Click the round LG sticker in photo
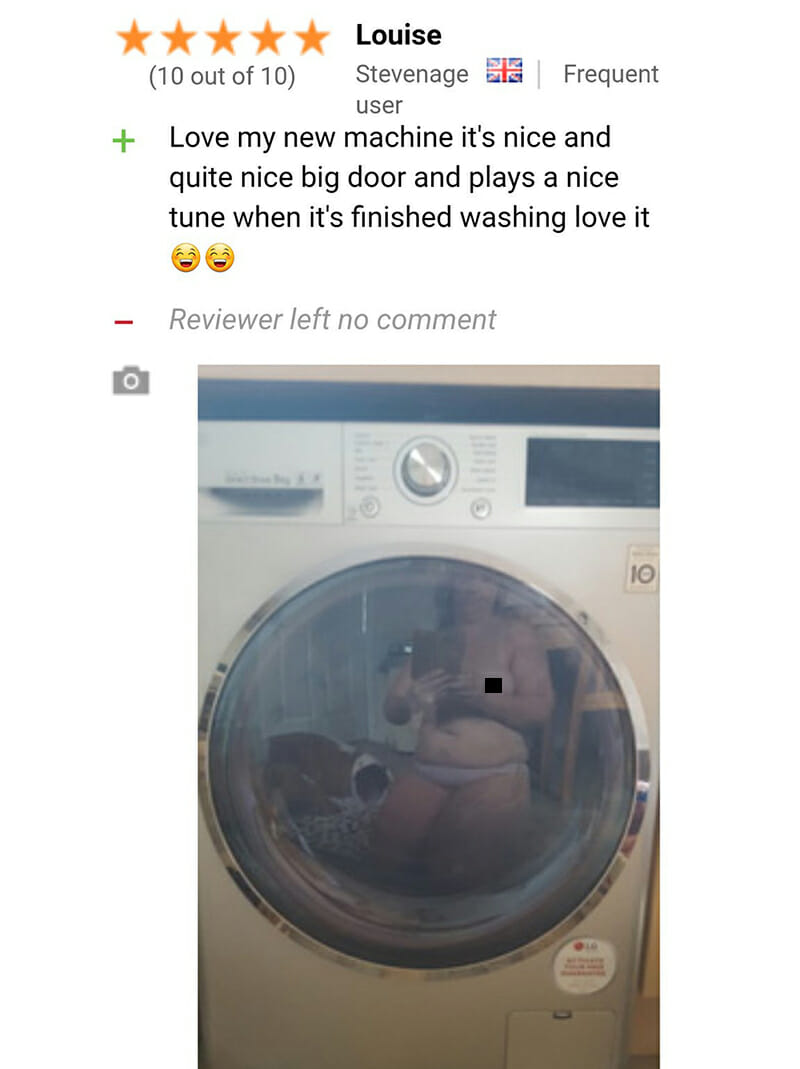The height and width of the screenshot is (1069, 800). (x=584, y=965)
